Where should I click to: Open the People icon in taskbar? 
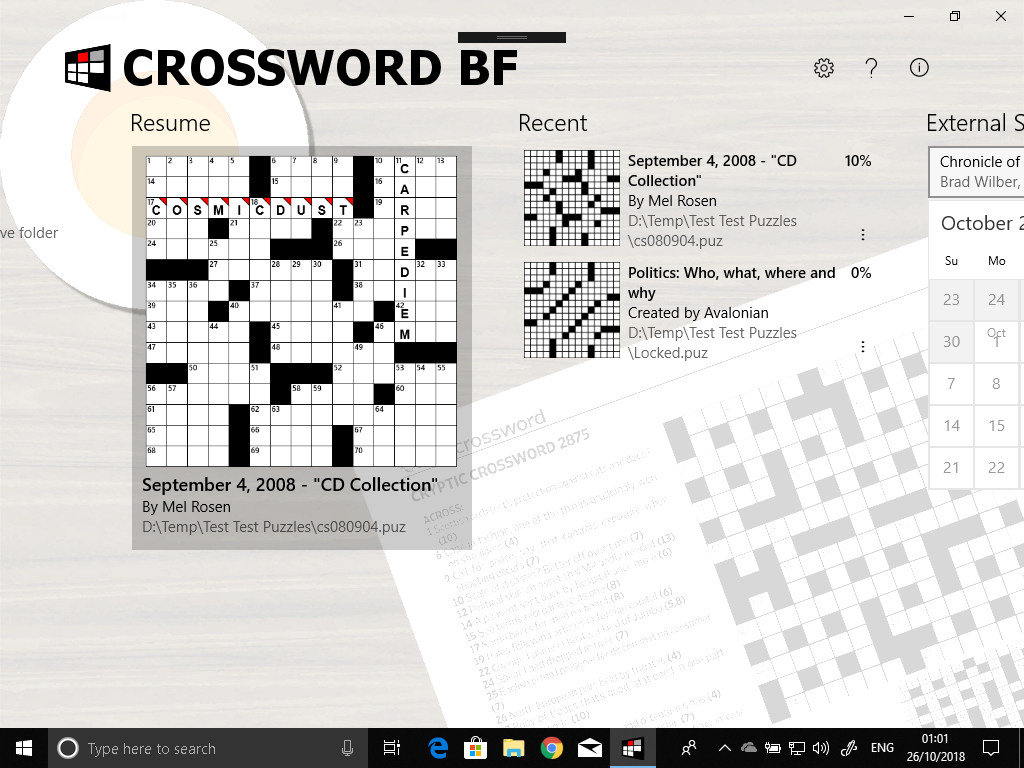tap(688, 748)
